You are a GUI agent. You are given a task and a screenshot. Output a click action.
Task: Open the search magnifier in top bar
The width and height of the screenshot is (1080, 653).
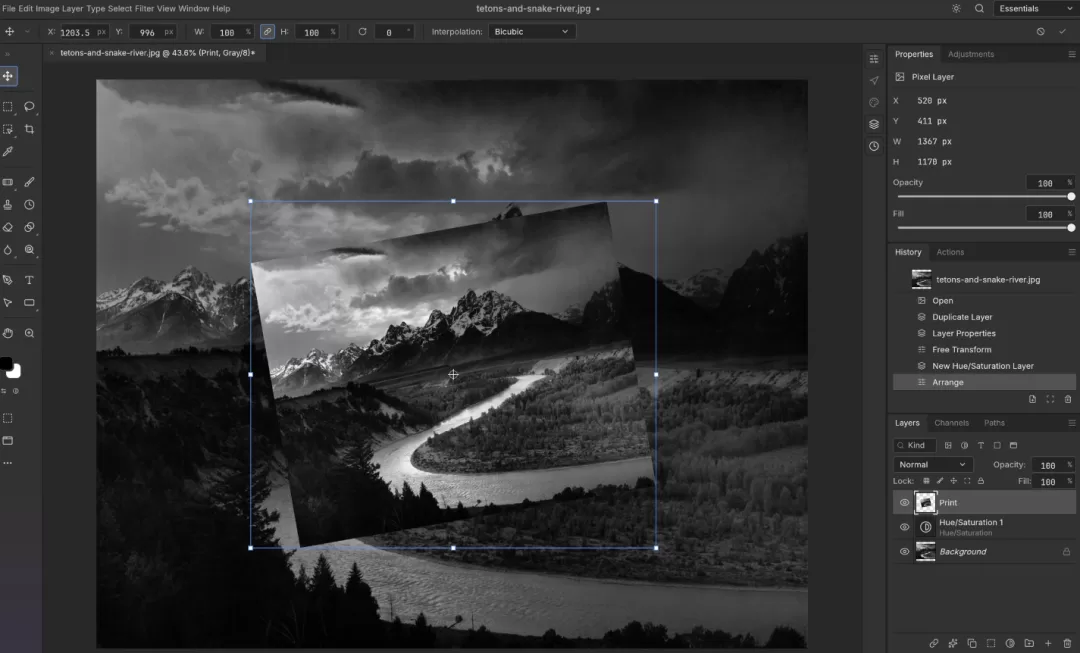pos(979,9)
